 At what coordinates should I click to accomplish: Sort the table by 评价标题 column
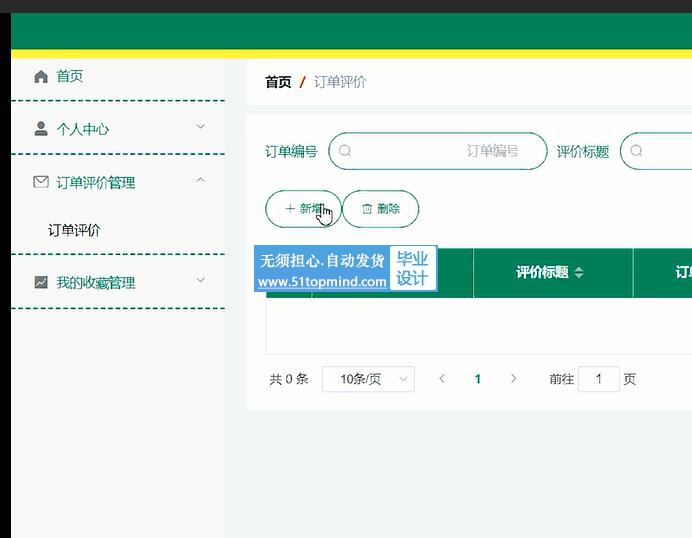pyautogui.click(x=579, y=273)
